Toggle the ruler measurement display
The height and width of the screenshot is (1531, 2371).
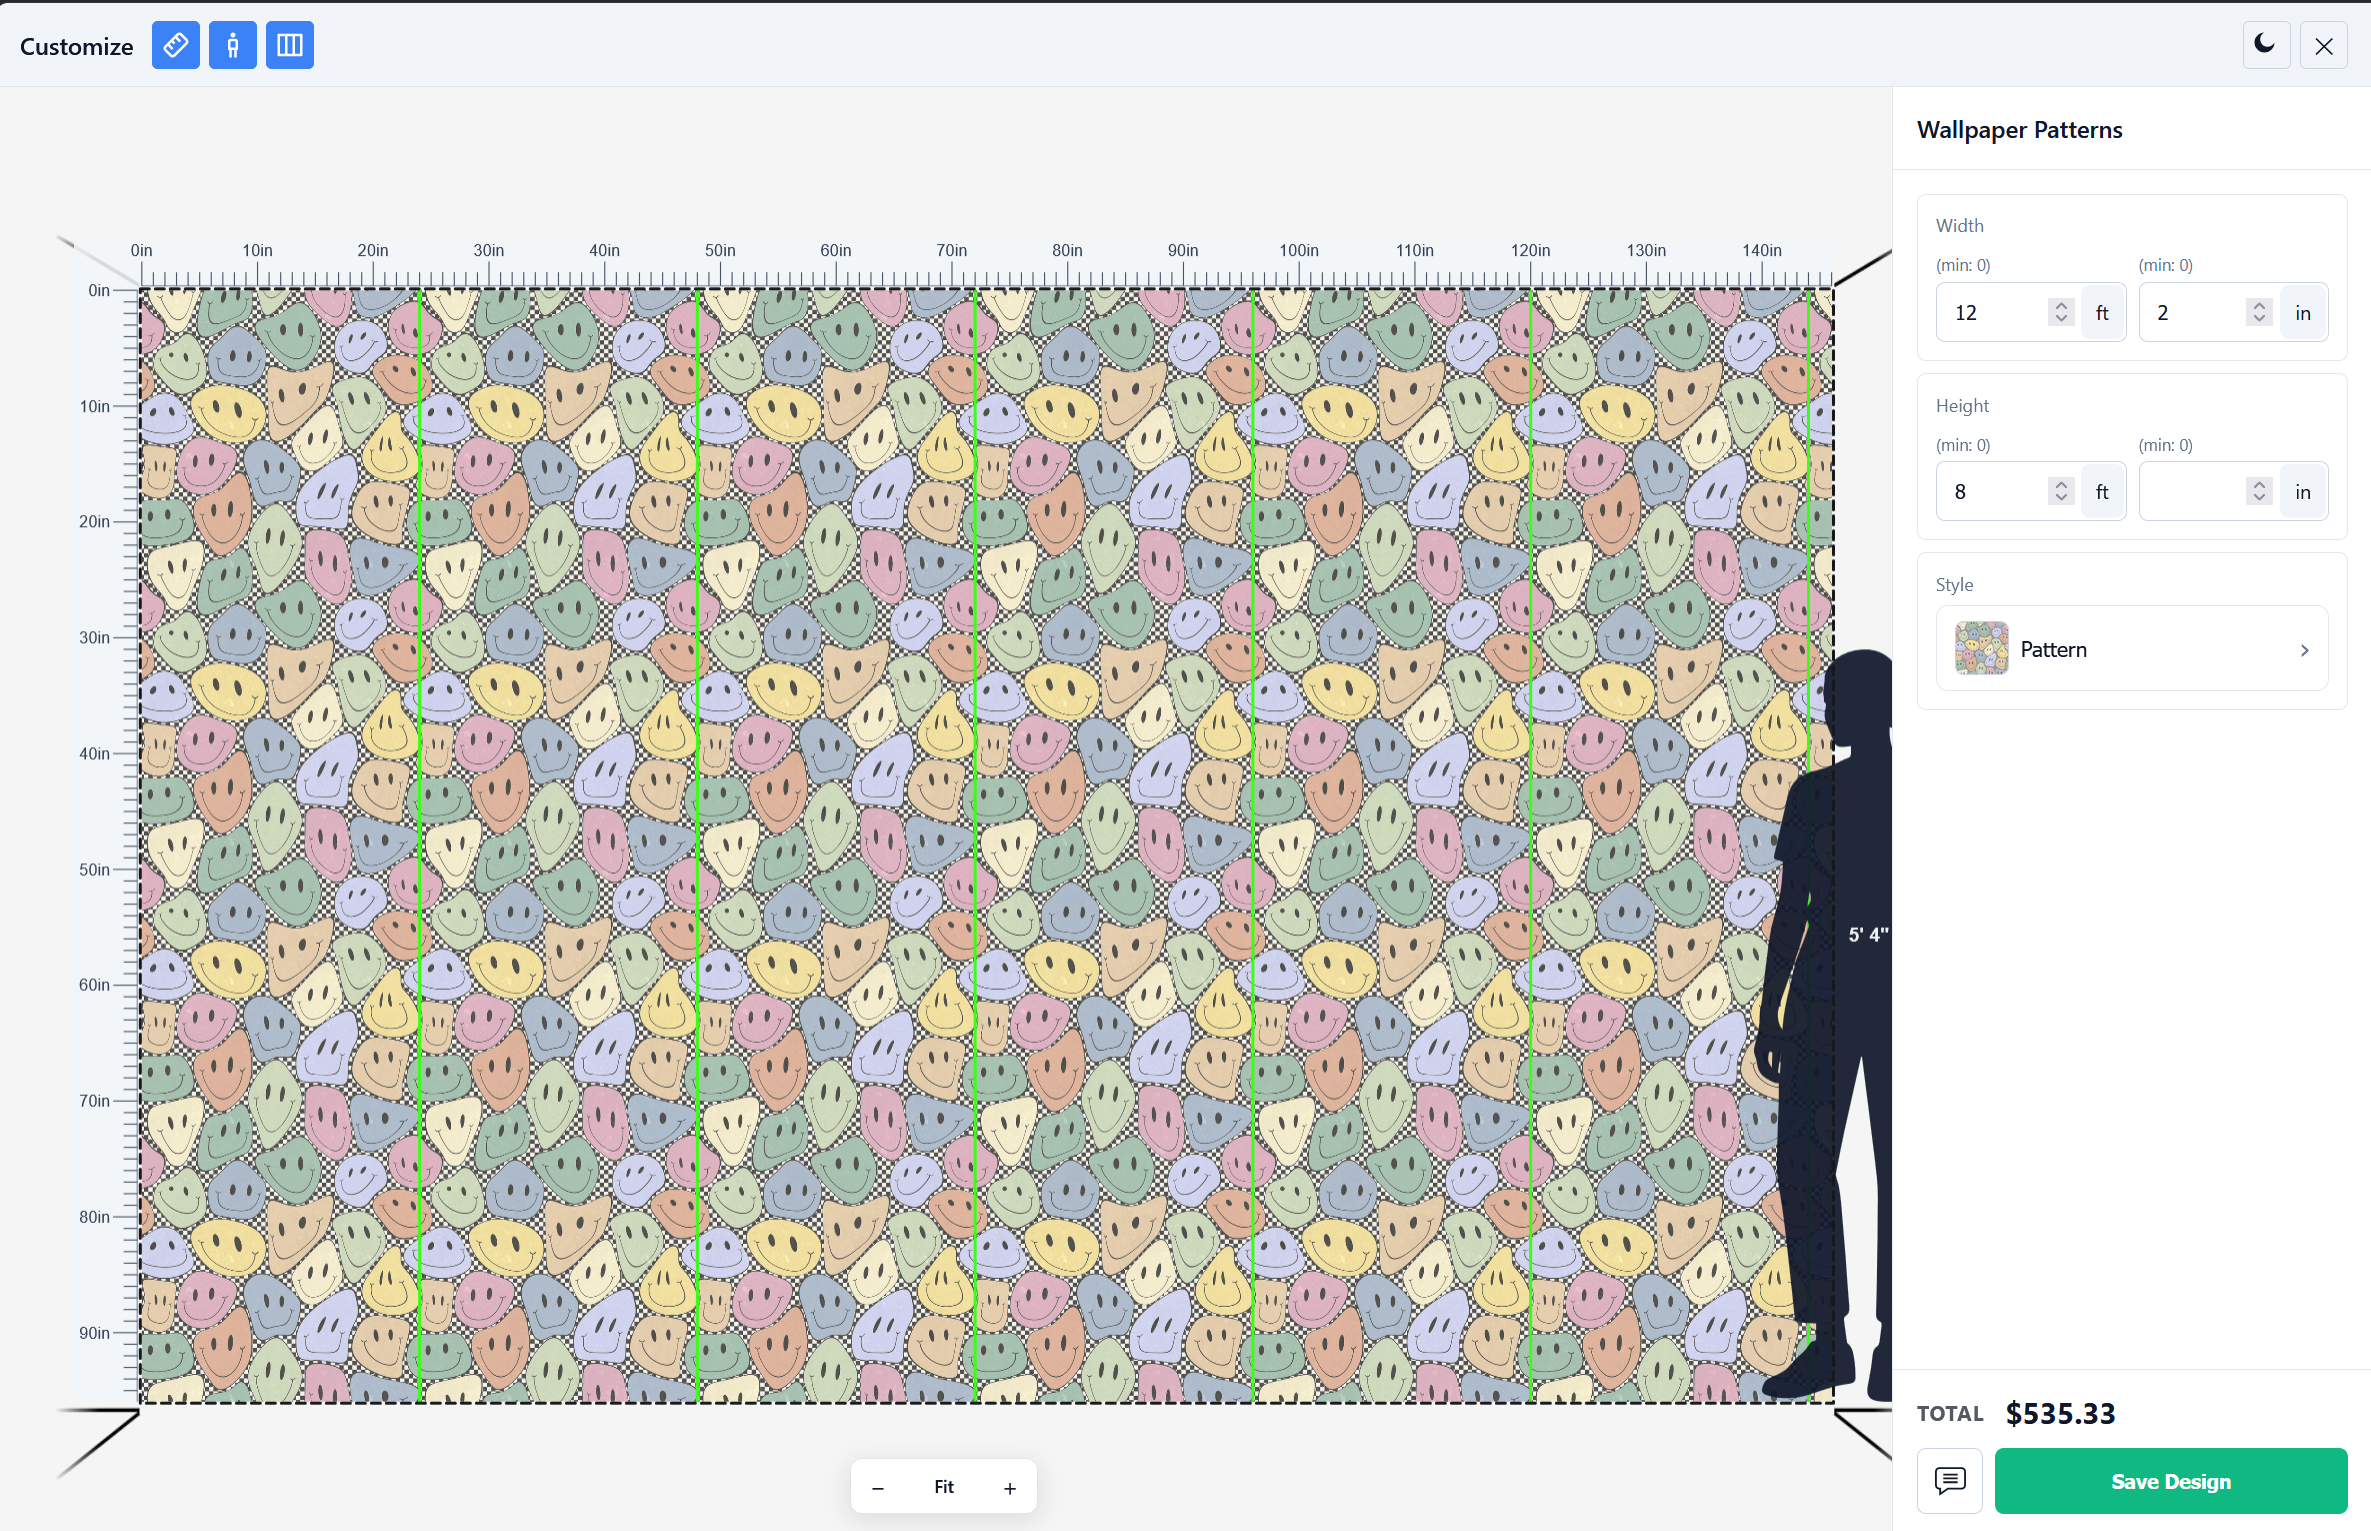[x=176, y=46]
